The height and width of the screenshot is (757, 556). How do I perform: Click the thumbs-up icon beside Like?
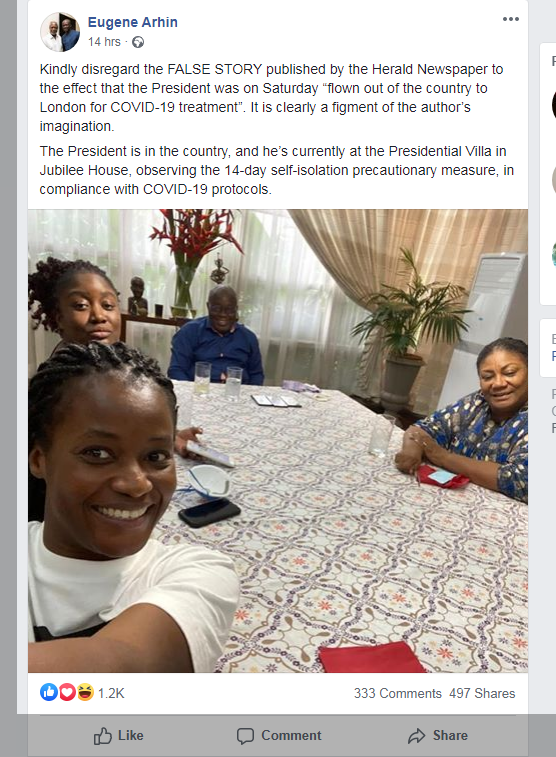(x=102, y=736)
